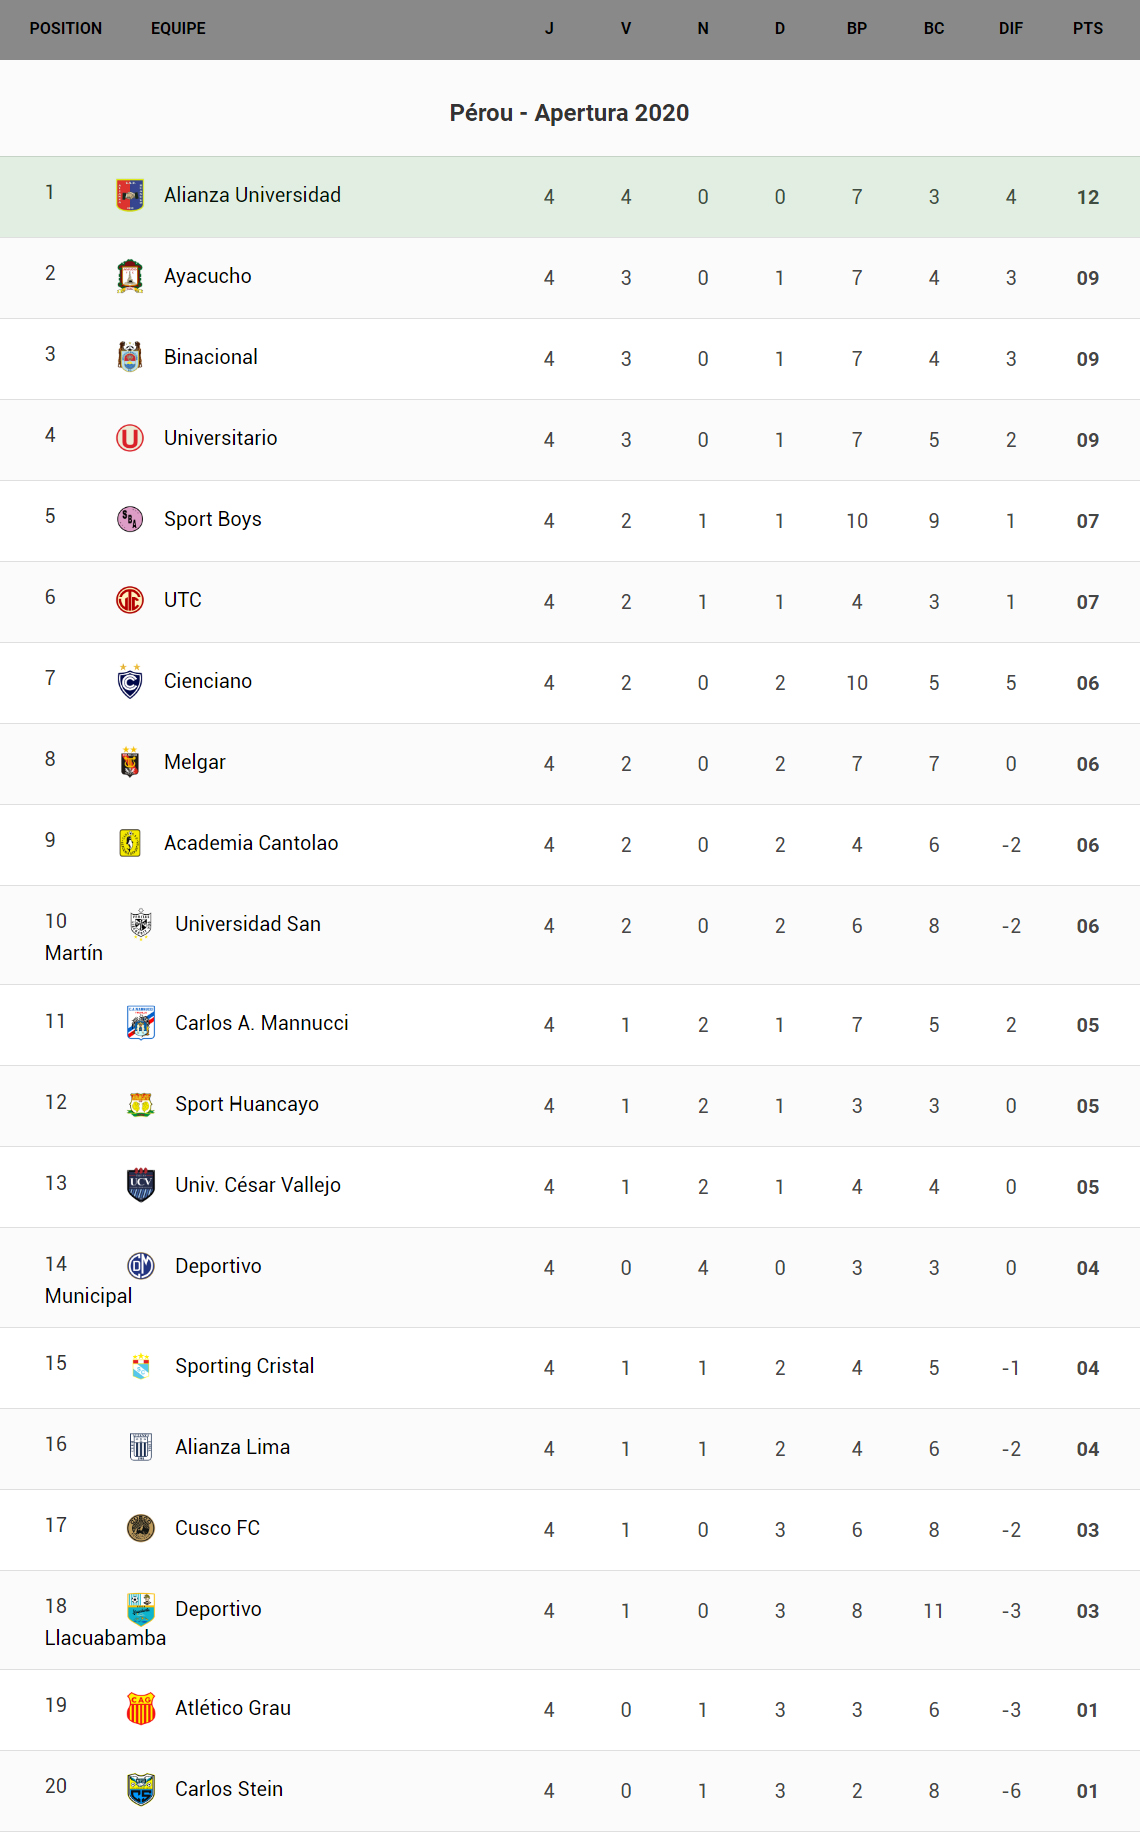Click the Ayacucho team logo
Viewport: 1140px width, 1840px height.
130,276
